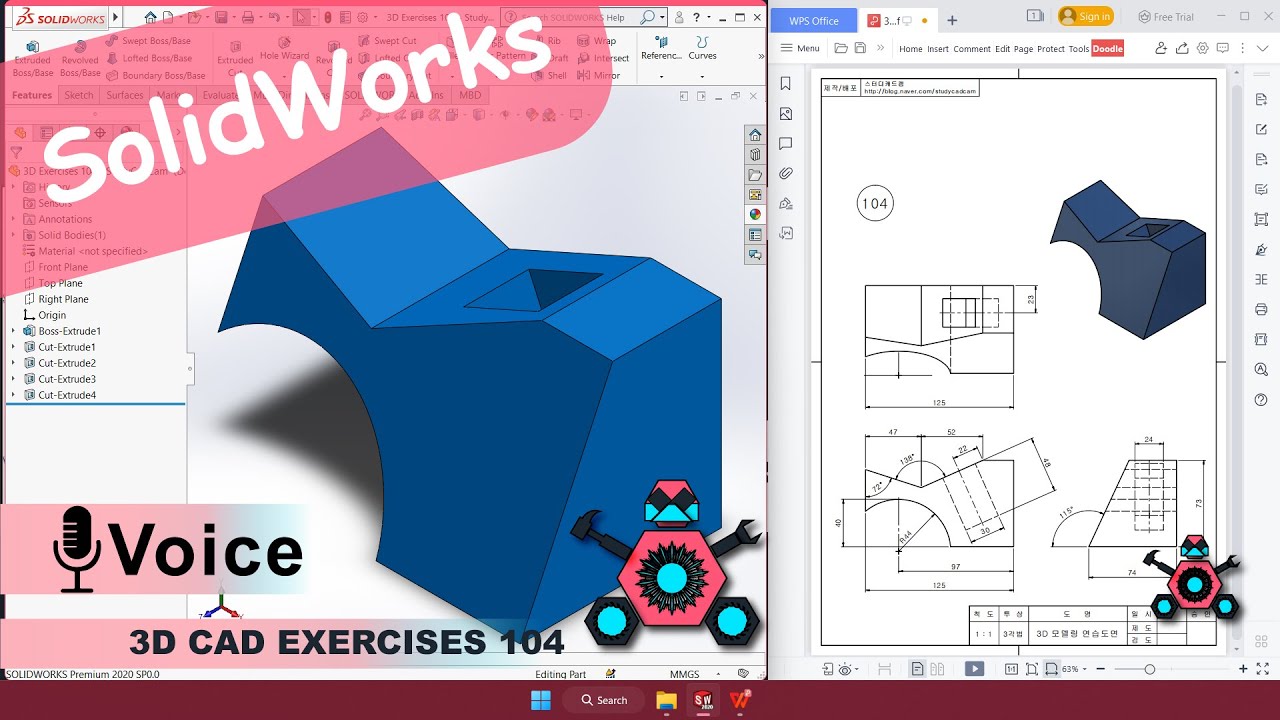Open the WPS Protect tab
1280x720 pixels.
point(1051,49)
